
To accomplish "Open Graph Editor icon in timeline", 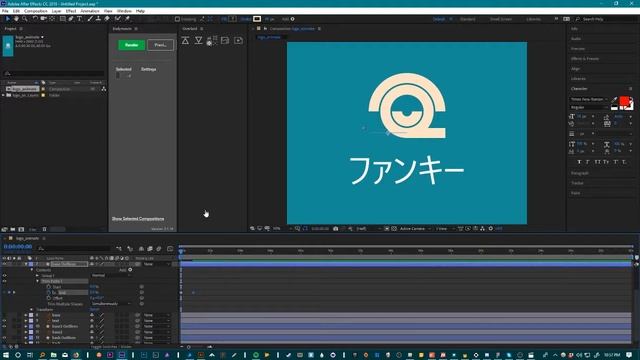I will (x=170, y=249).
